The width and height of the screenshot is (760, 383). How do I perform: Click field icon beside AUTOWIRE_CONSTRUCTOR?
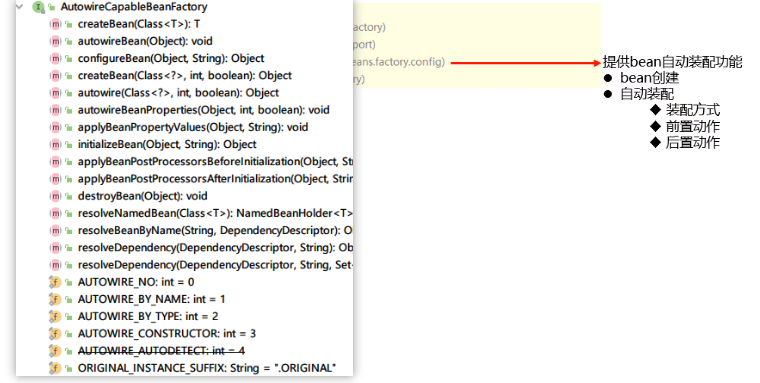pyautogui.click(x=55, y=334)
